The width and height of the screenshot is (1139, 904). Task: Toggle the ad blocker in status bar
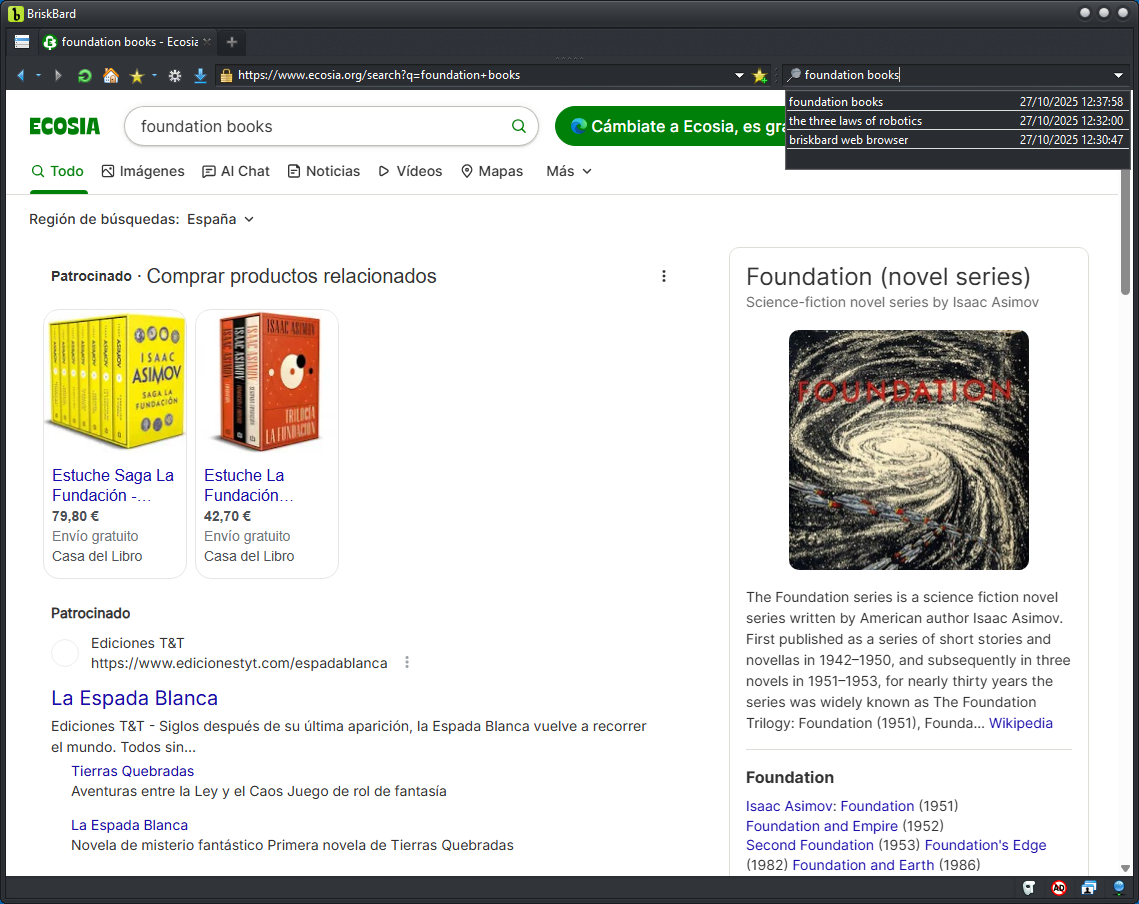tap(1059, 887)
